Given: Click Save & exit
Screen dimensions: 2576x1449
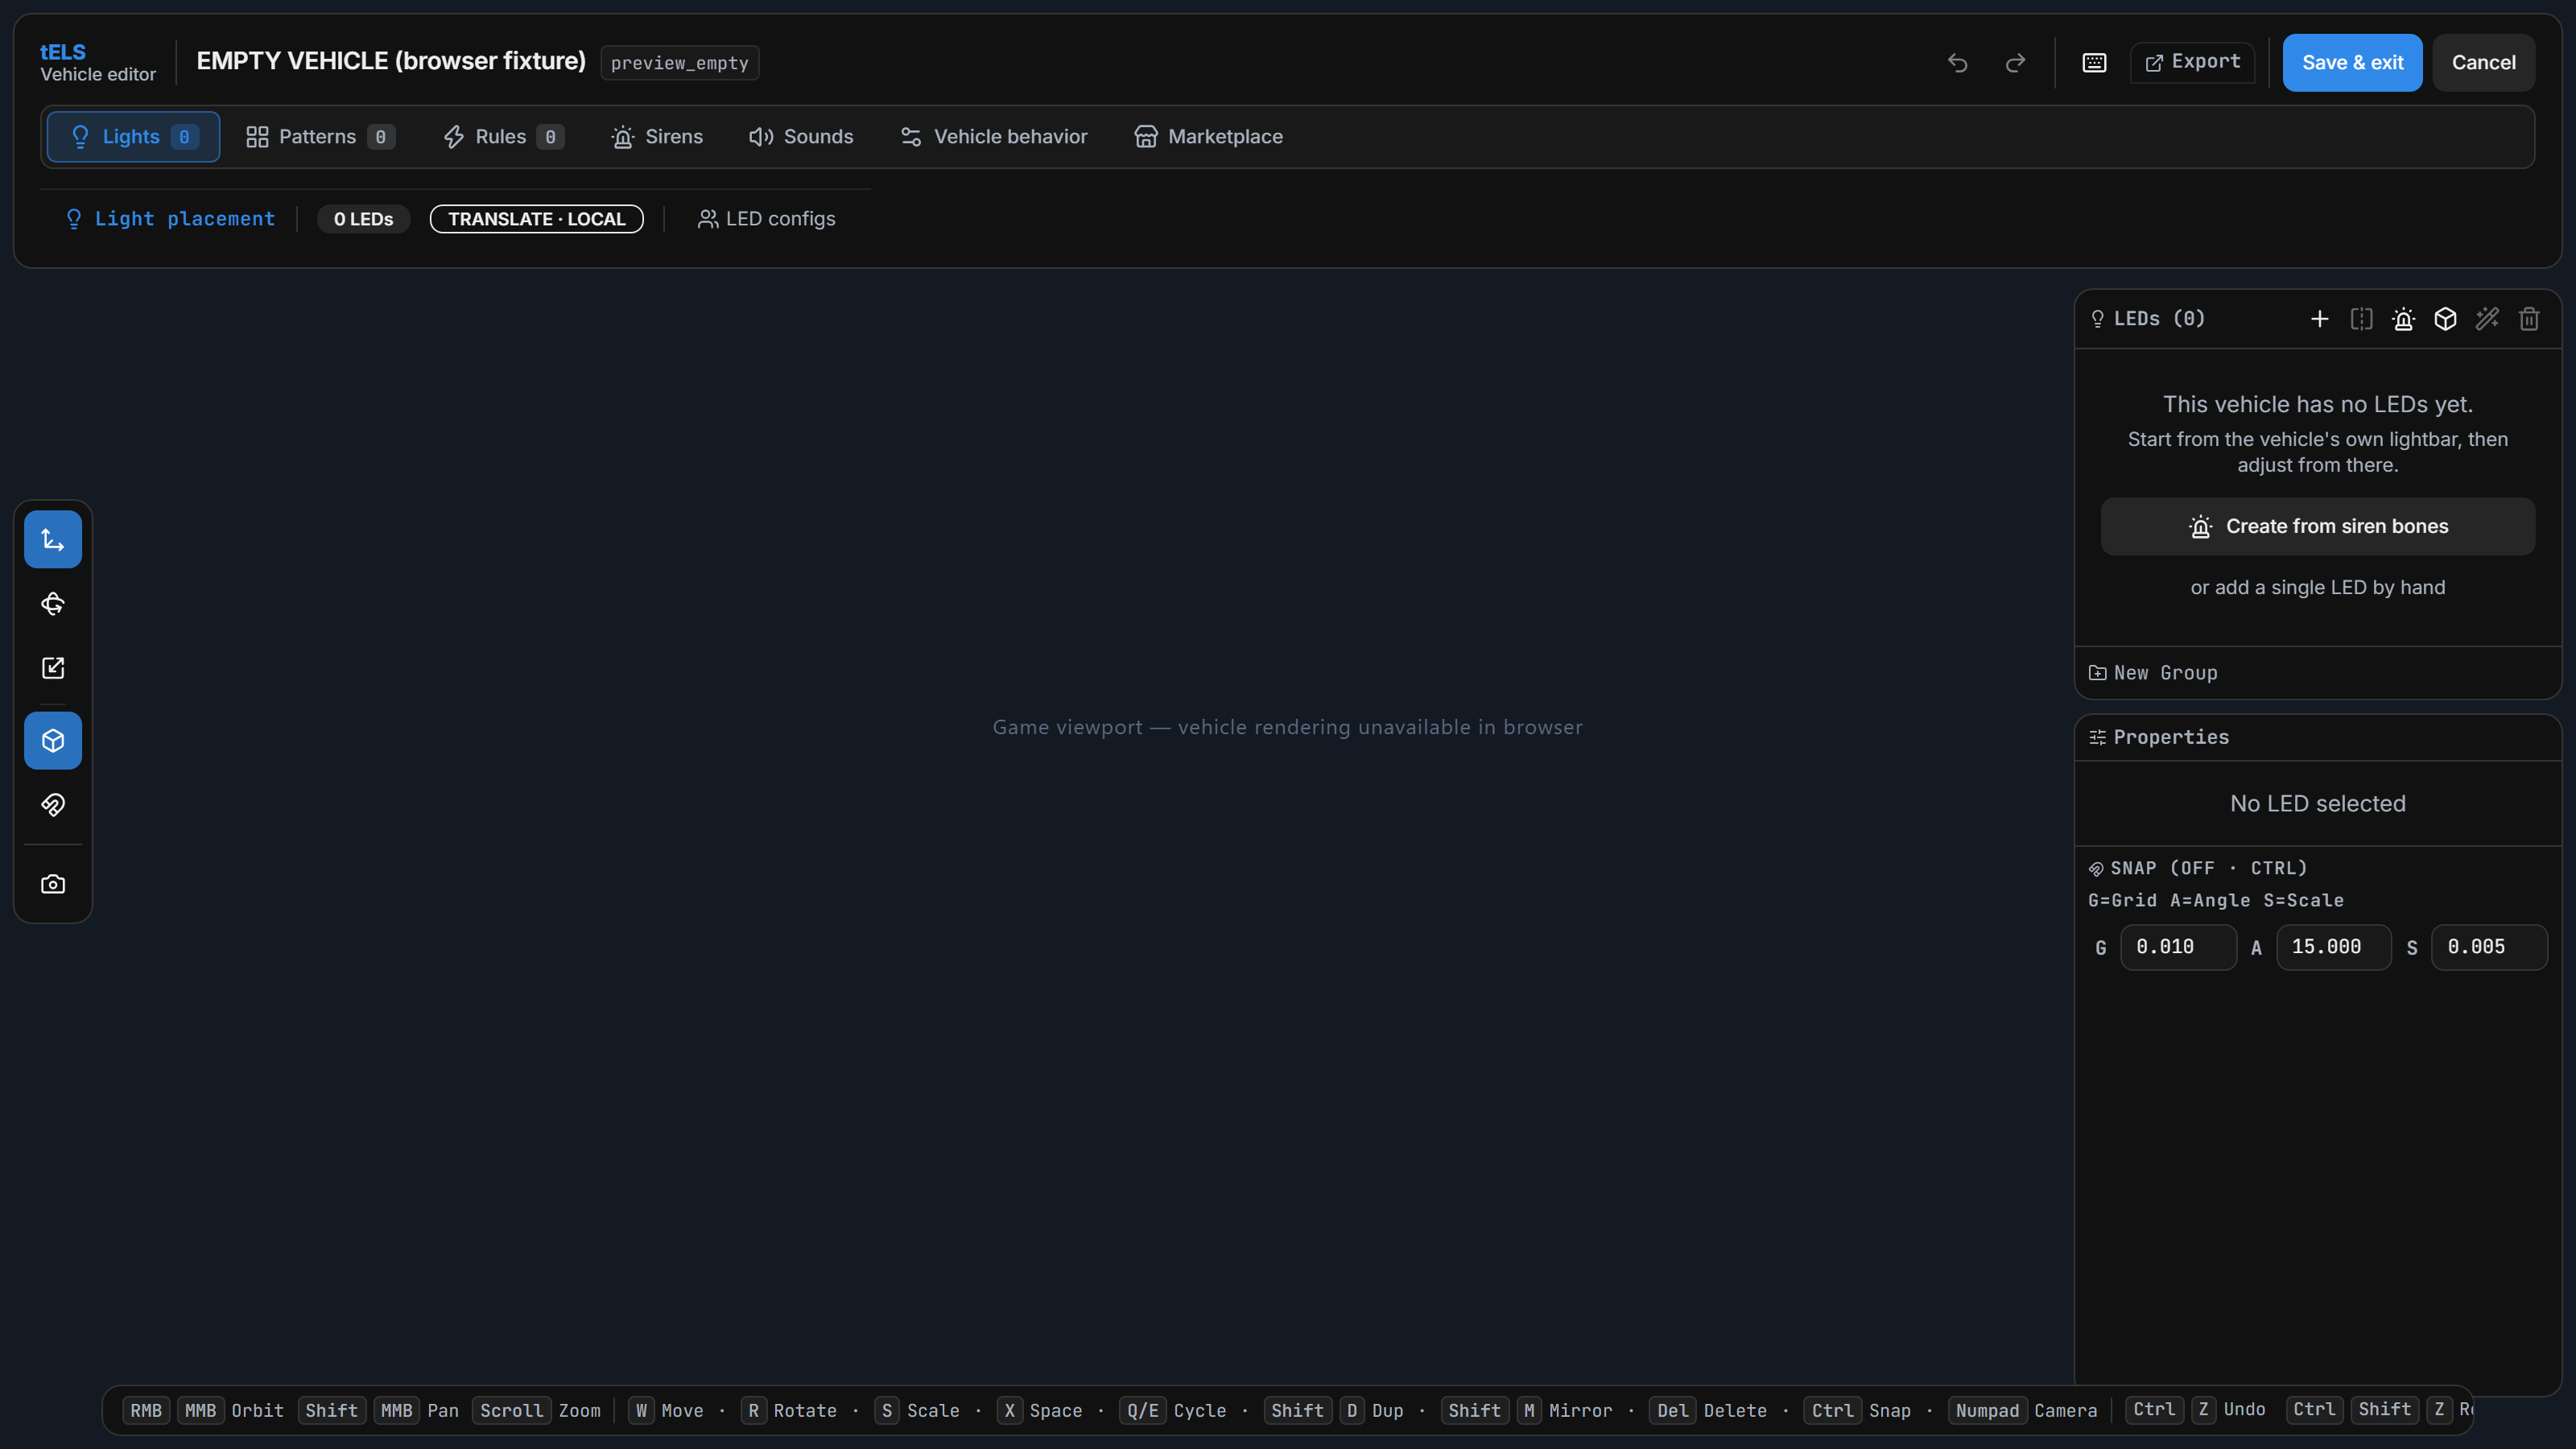Looking at the screenshot, I should pos(2352,63).
